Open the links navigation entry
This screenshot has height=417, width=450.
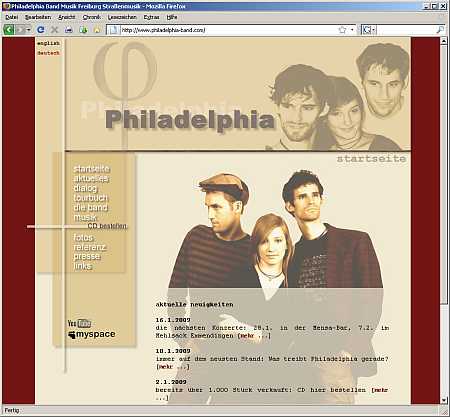[83, 266]
